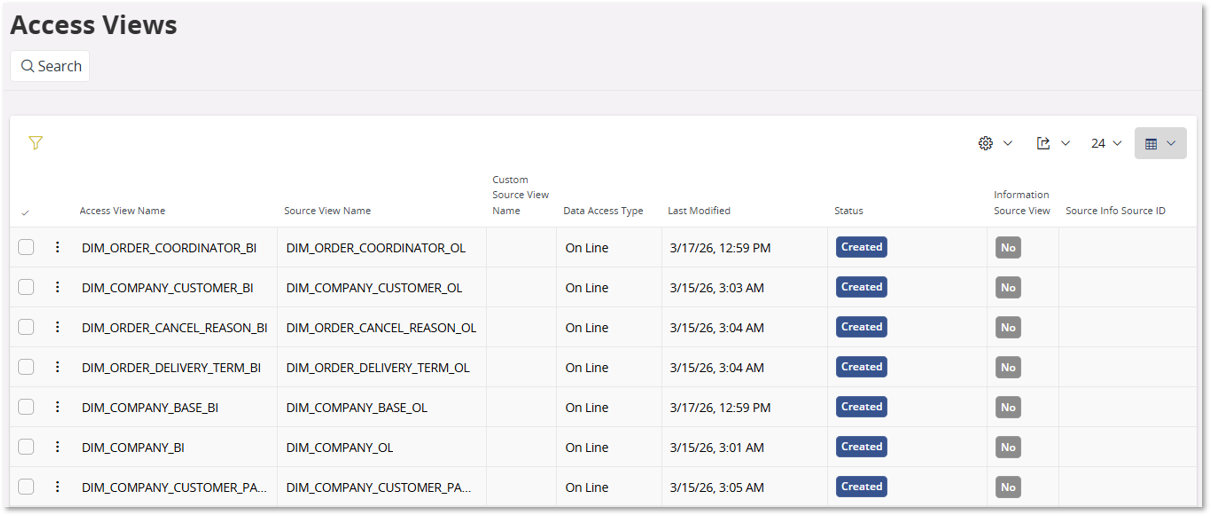Sort by Information Source View header
This screenshot has height=516, width=1211.
pyautogui.click(x=1021, y=203)
